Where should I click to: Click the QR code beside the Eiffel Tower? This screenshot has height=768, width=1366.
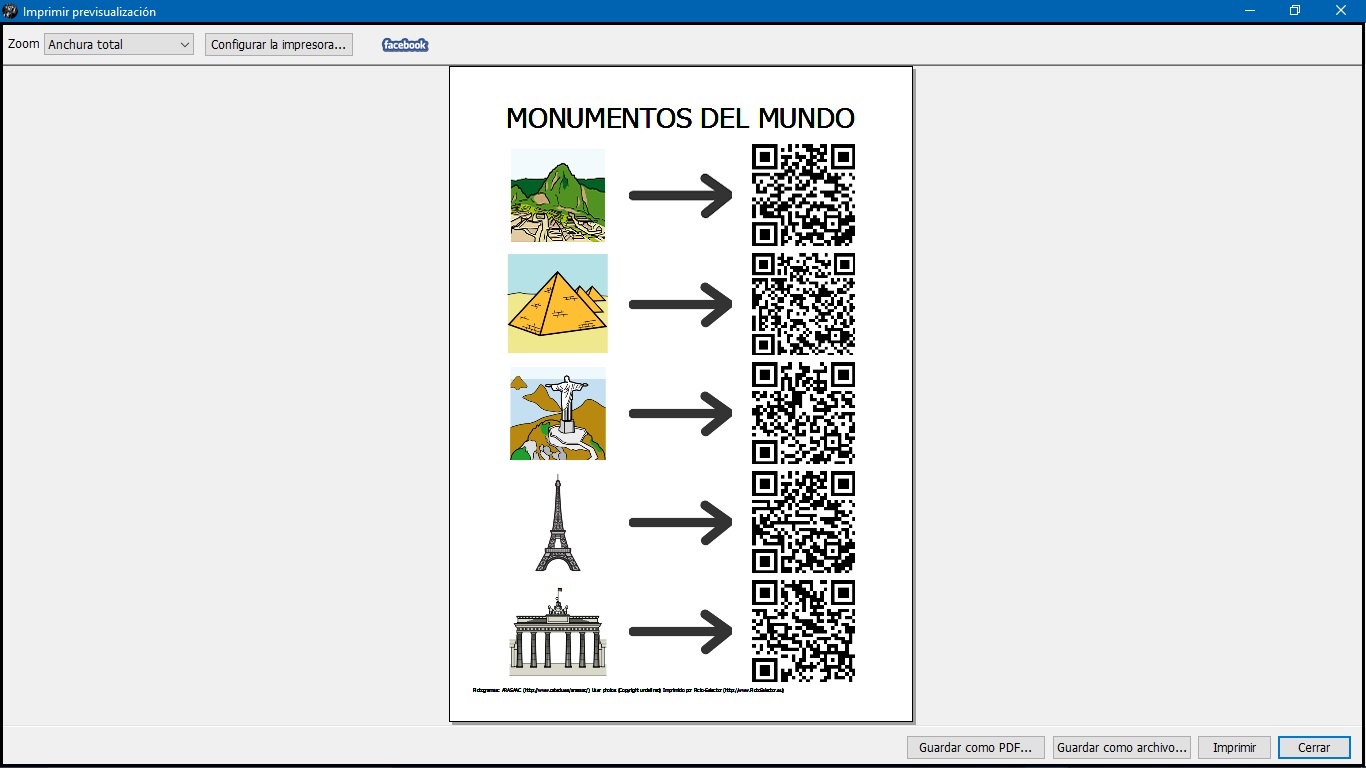point(803,522)
